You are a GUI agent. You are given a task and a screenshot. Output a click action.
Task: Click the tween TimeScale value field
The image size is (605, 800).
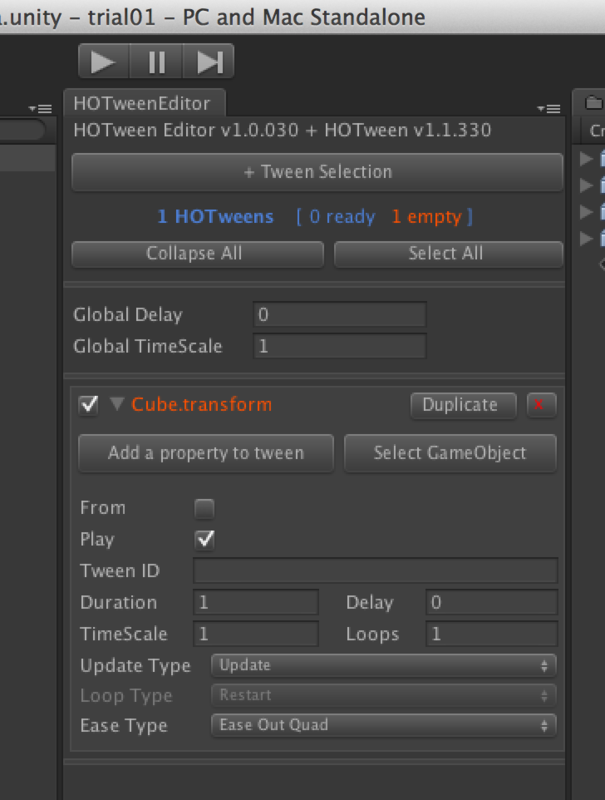tap(256, 634)
